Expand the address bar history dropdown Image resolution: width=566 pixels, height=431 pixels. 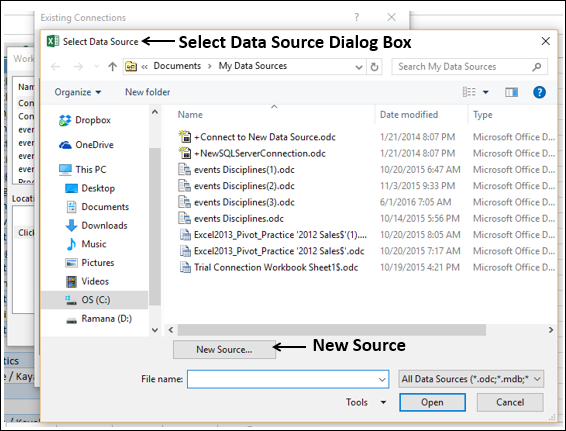[x=359, y=67]
